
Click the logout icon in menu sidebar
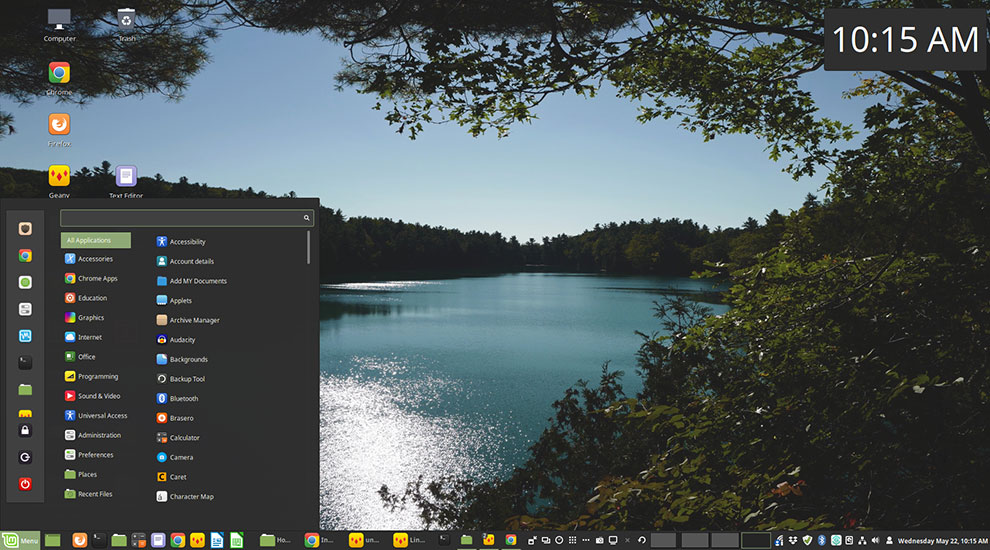tap(25, 457)
